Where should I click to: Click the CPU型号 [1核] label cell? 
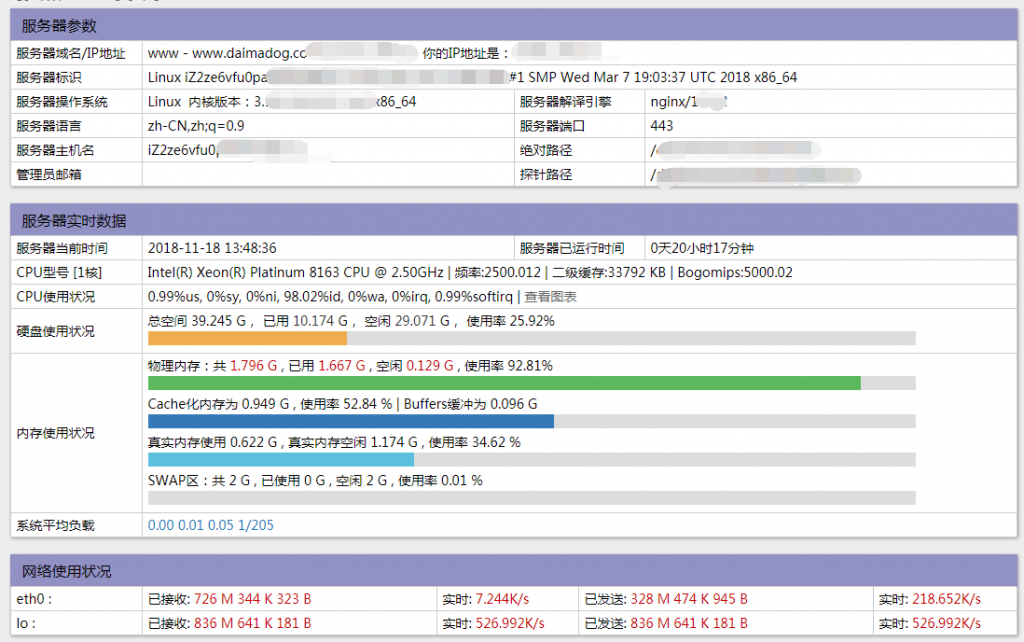[x=76, y=272]
